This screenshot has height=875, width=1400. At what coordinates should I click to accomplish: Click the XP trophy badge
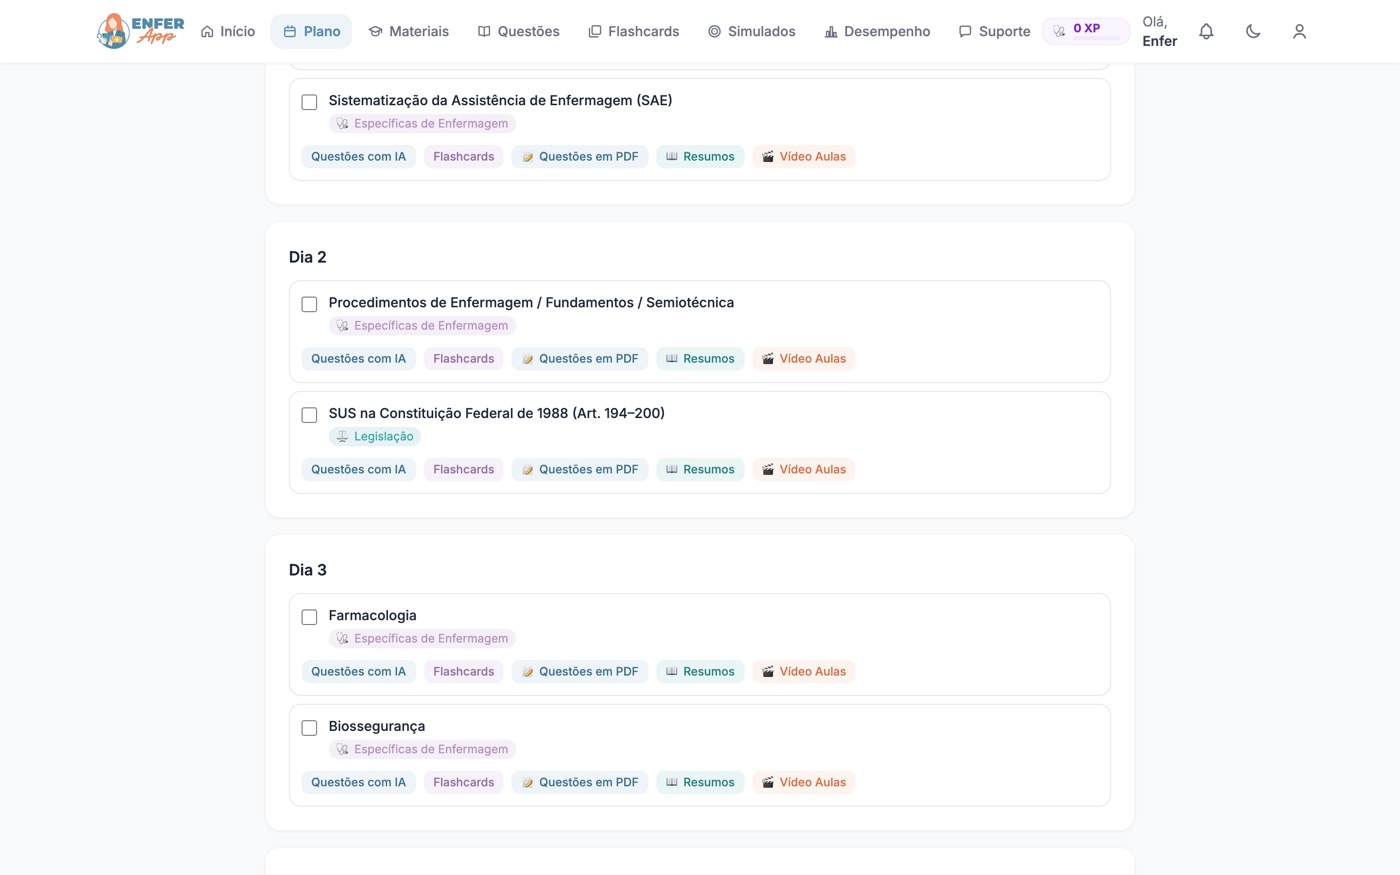[x=1086, y=31]
